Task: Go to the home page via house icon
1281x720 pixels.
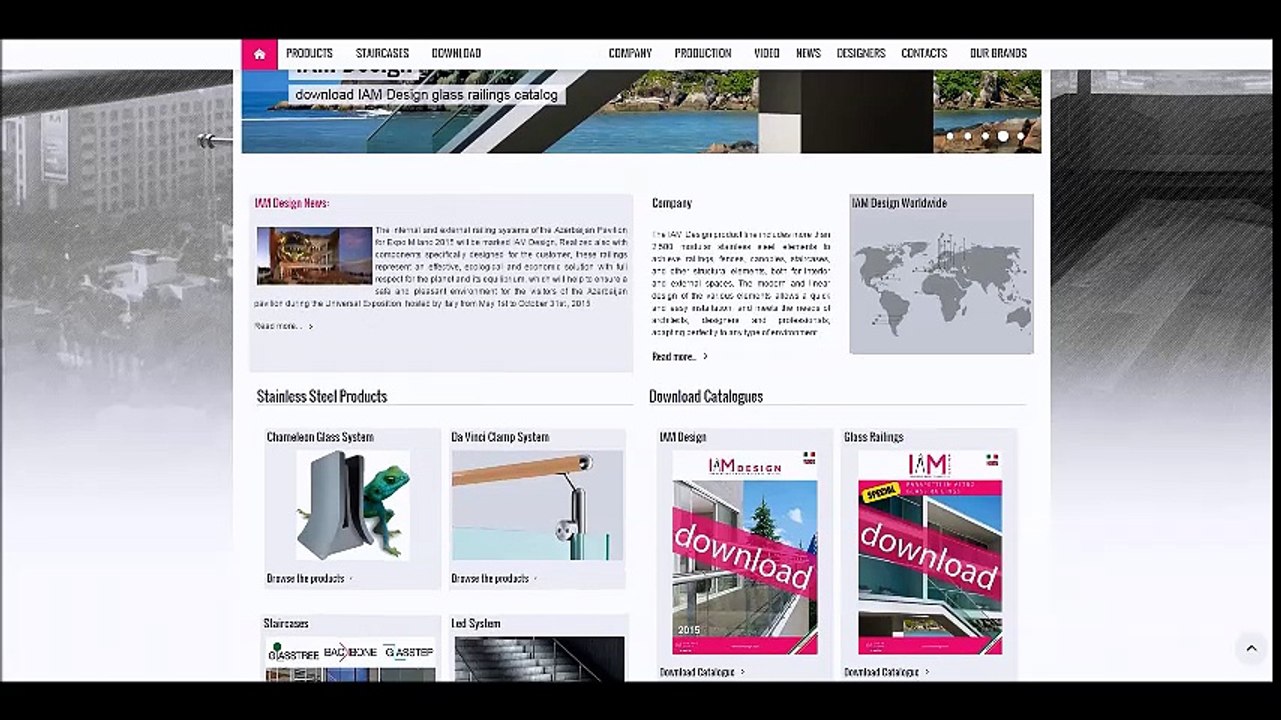Action: click(x=259, y=54)
